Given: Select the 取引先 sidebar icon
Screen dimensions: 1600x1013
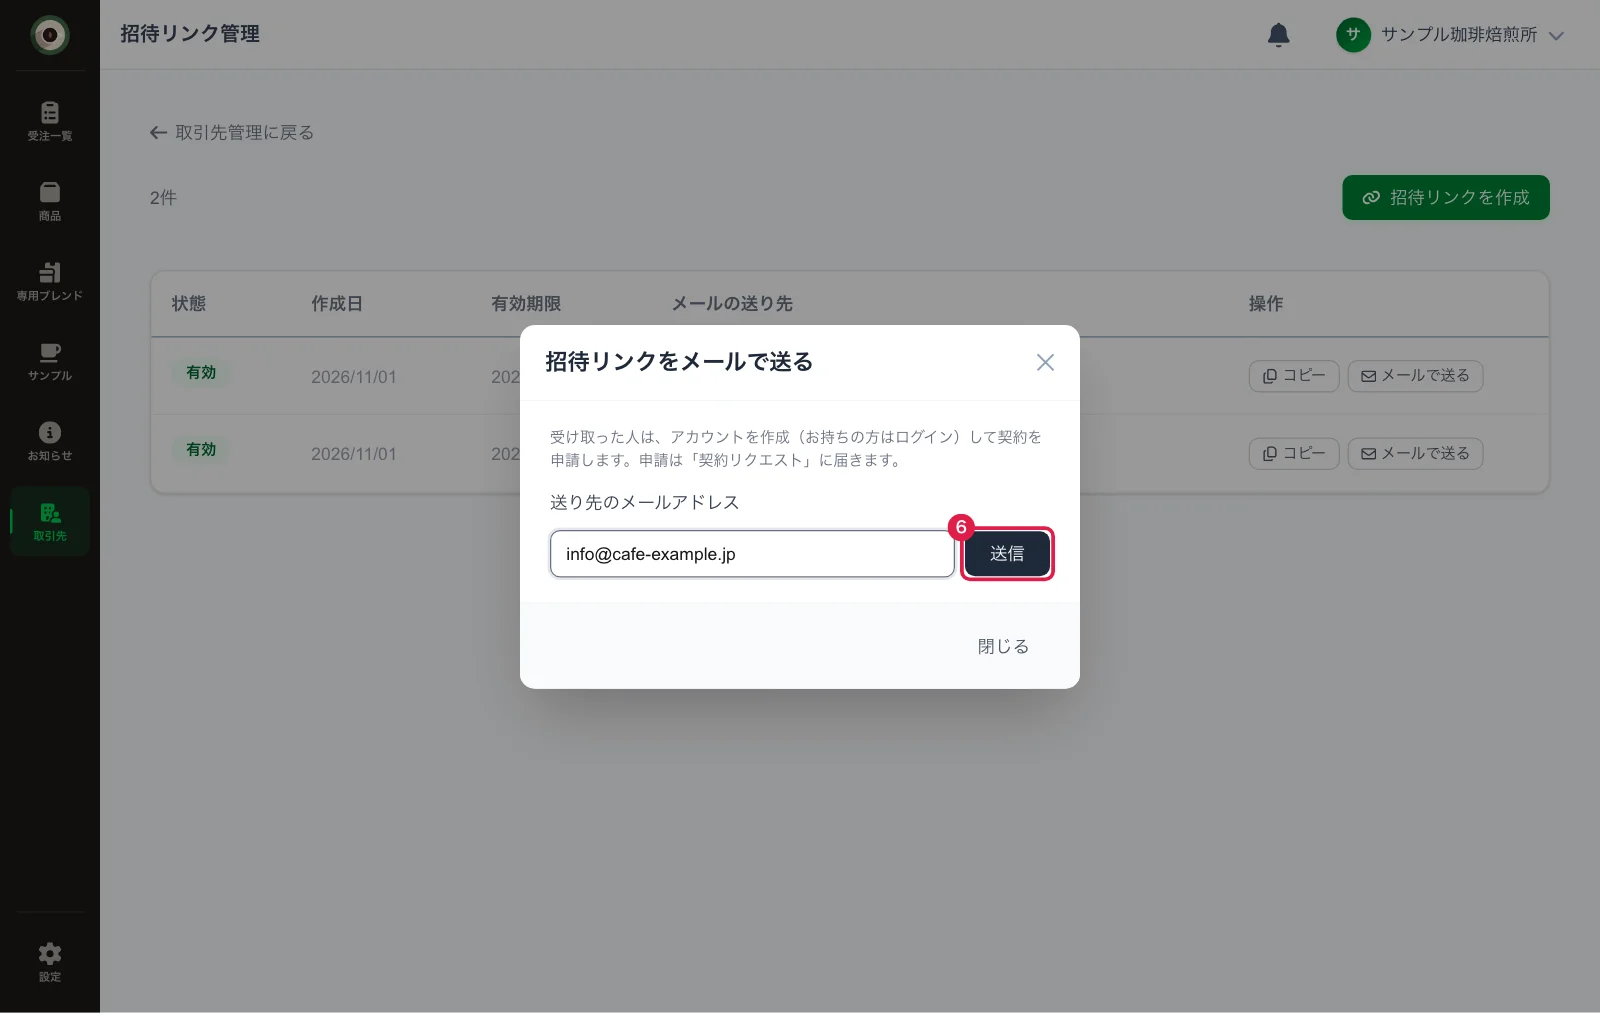Looking at the screenshot, I should point(49,521).
